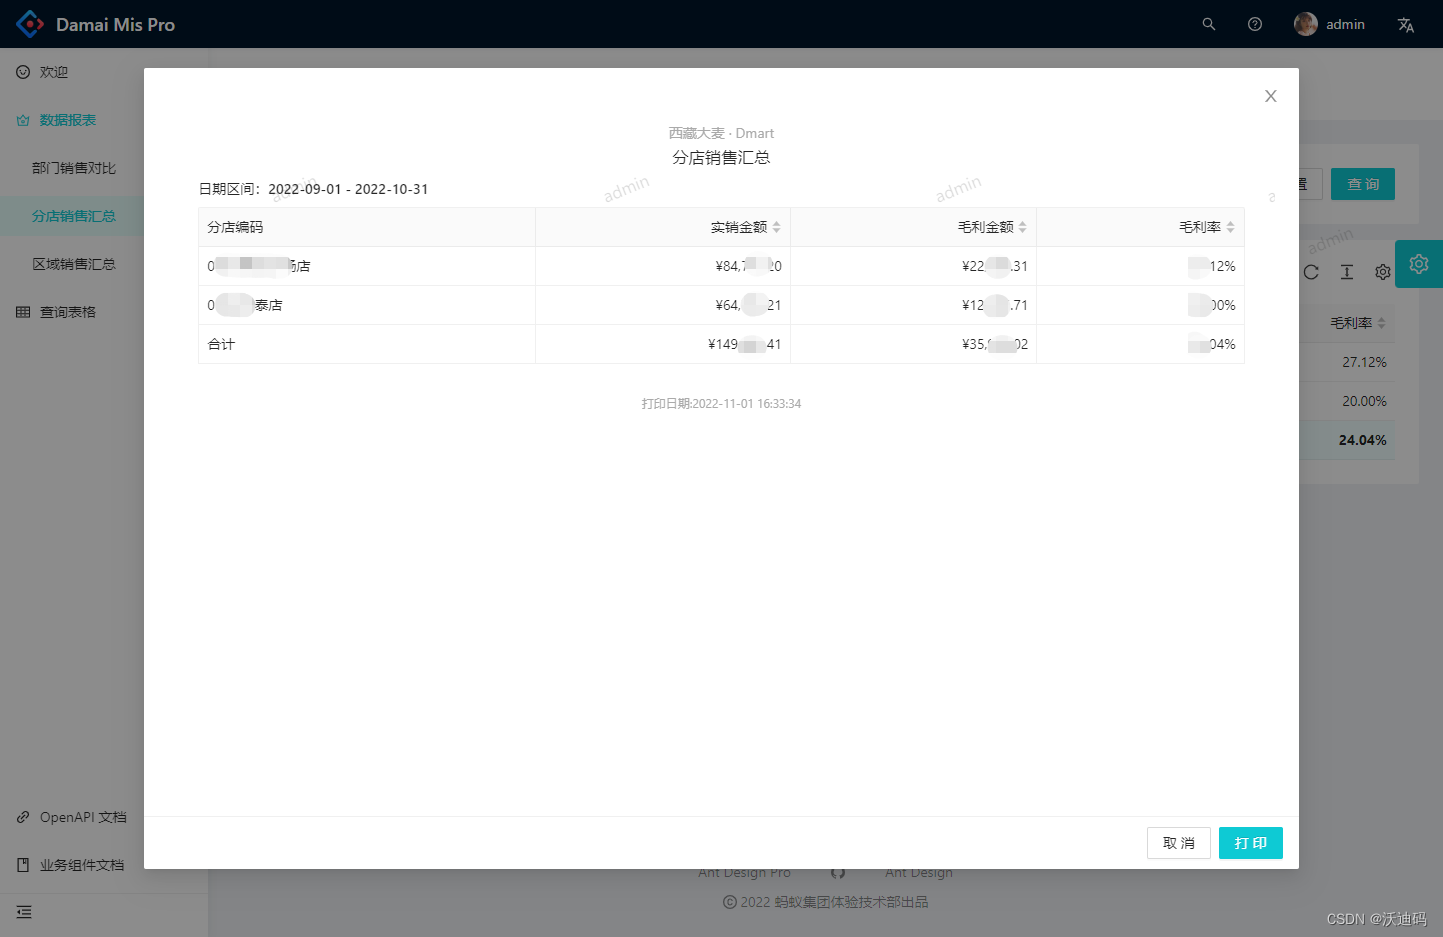Click the help question-mark icon in header
This screenshot has width=1443, height=937.
click(1255, 23)
